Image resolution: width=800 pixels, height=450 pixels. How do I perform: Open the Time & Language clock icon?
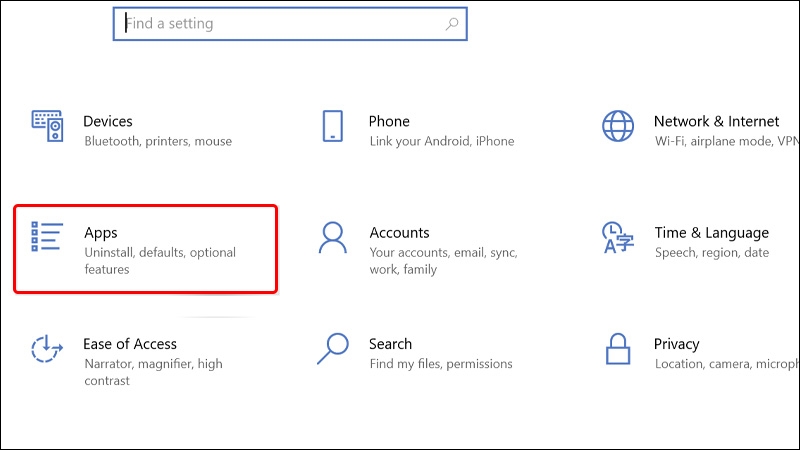(x=618, y=237)
